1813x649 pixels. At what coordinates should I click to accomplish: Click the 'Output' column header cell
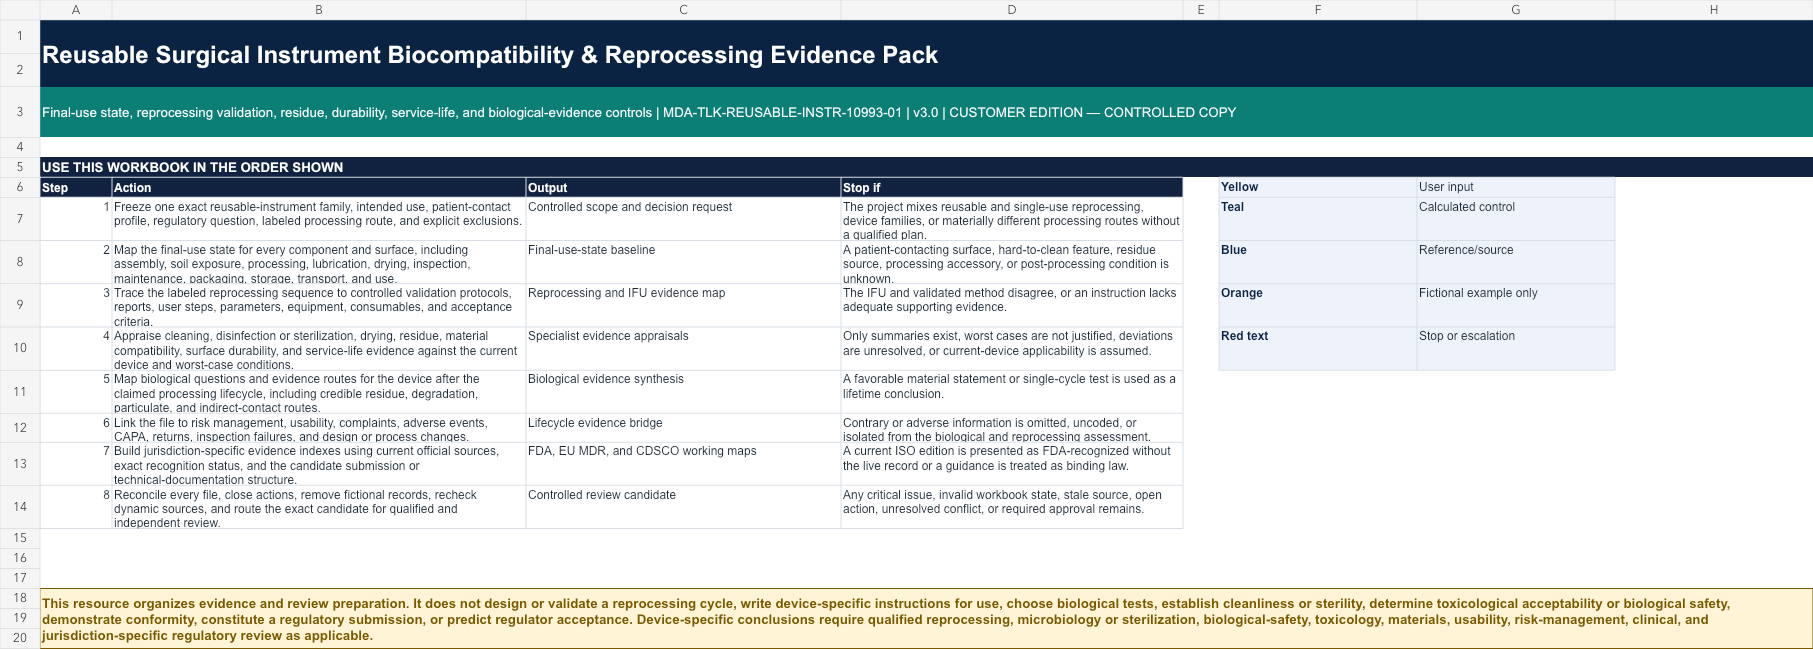(683, 187)
